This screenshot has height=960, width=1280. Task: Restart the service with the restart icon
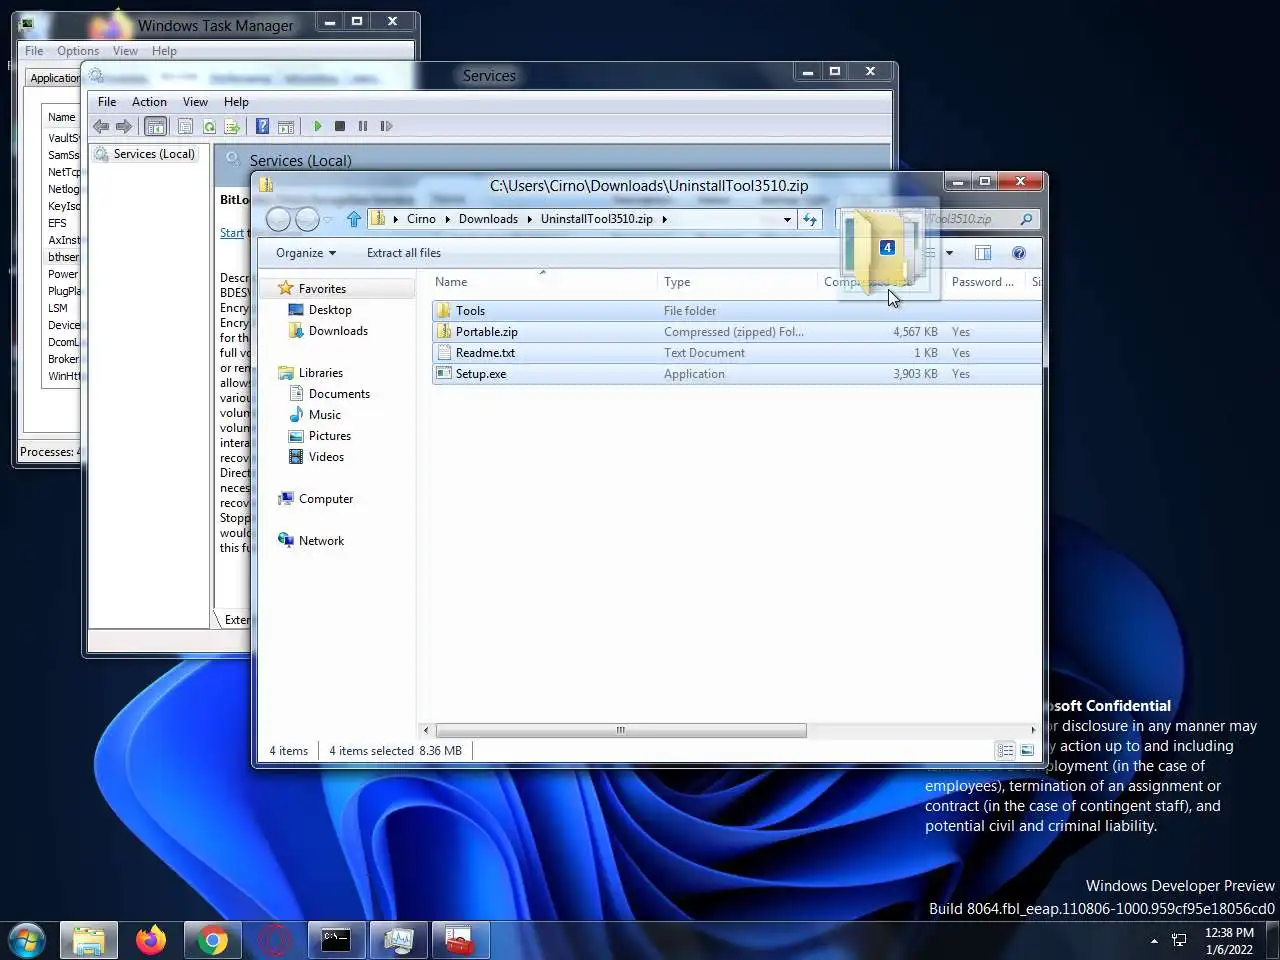click(x=386, y=126)
